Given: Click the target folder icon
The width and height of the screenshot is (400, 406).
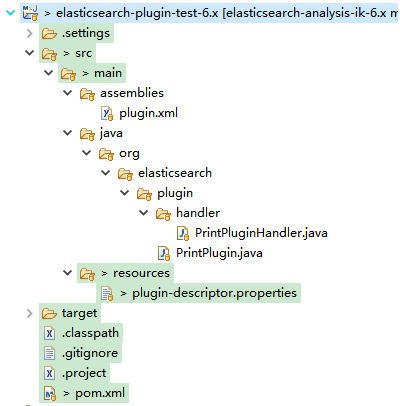Looking at the screenshot, I should pos(49,313).
